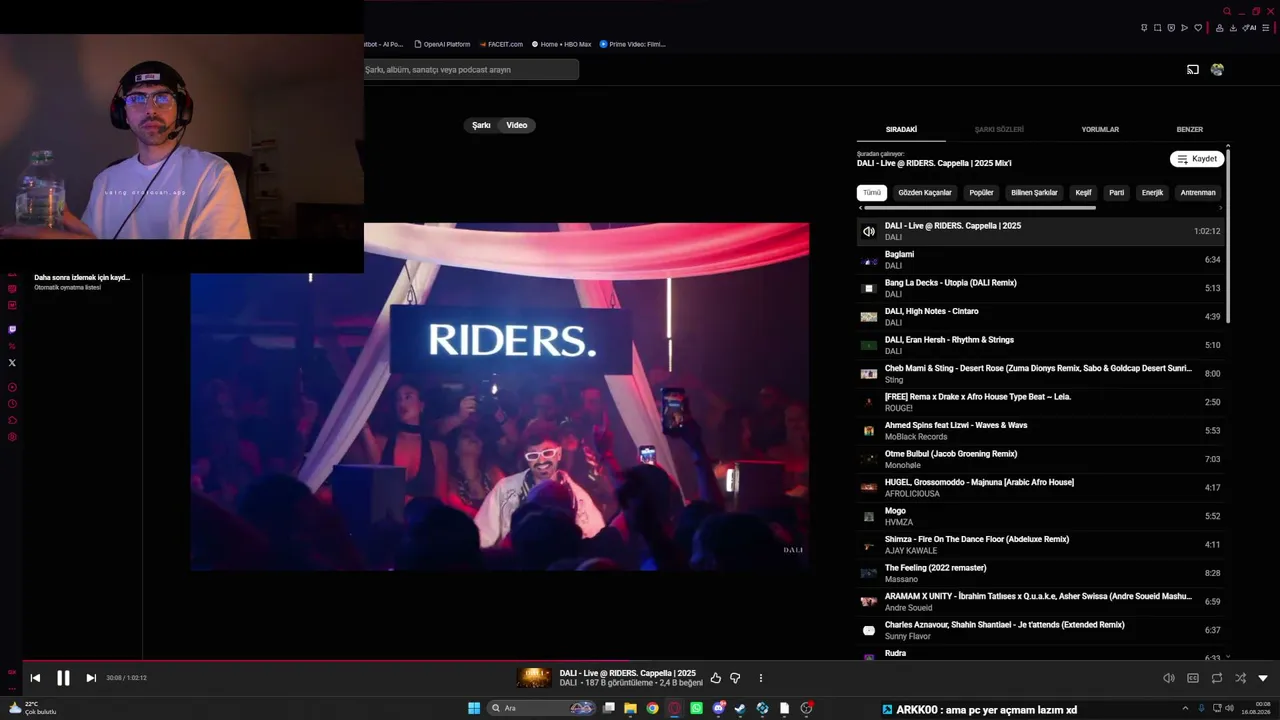This screenshot has height=720, width=1280.
Task: Play DALI, Eran Hersh - Rhythm & Strings
Action: click(1040, 345)
